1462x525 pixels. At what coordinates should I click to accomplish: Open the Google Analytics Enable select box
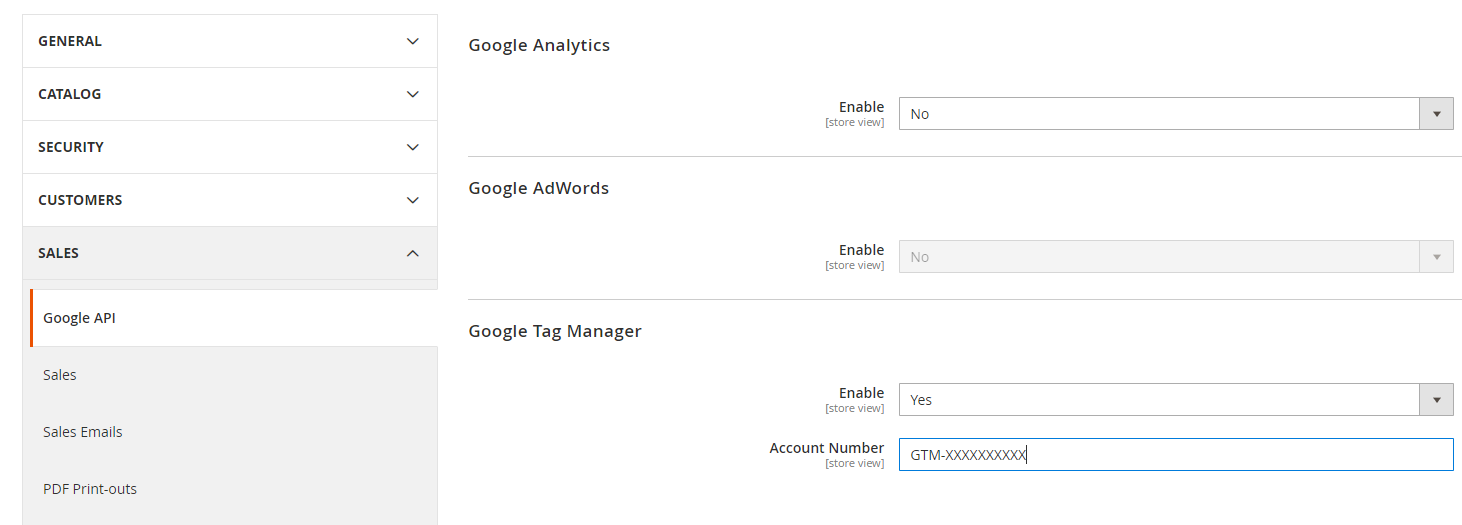tap(1158, 114)
